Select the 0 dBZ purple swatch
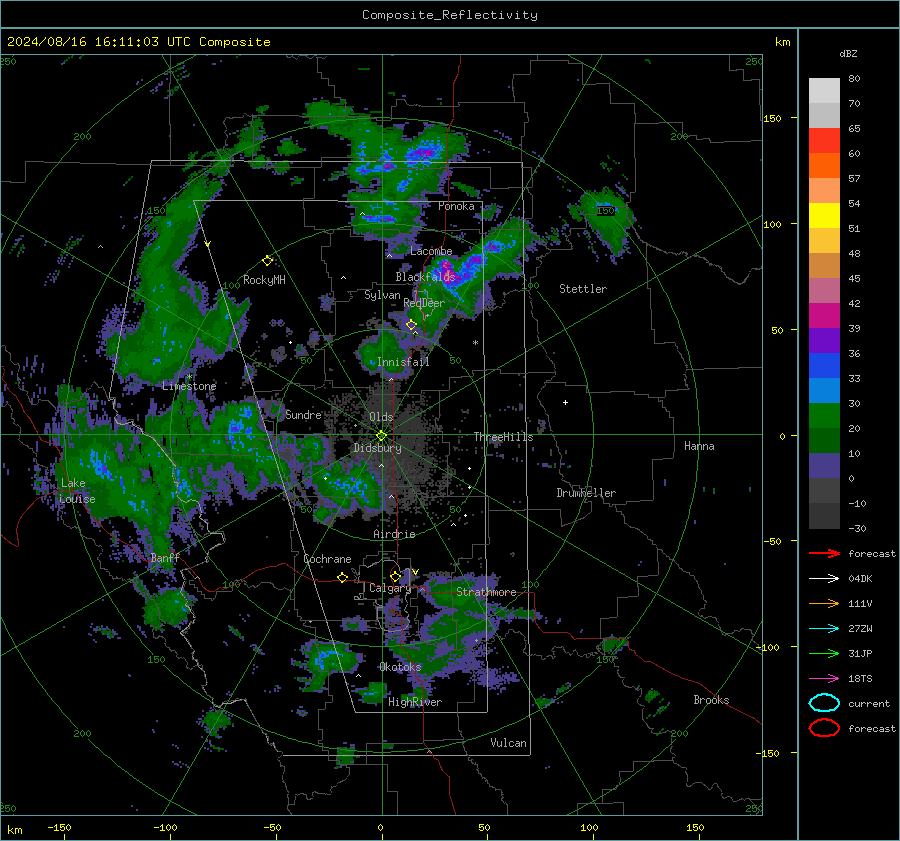Screen dimensions: 900x841 [824, 465]
